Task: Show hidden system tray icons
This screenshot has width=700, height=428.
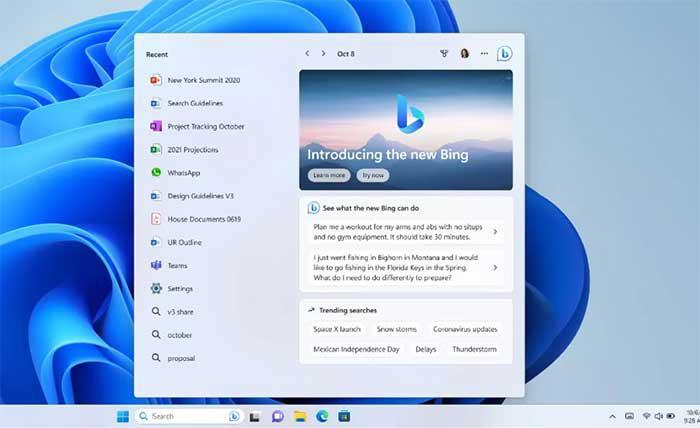Action: click(612, 416)
